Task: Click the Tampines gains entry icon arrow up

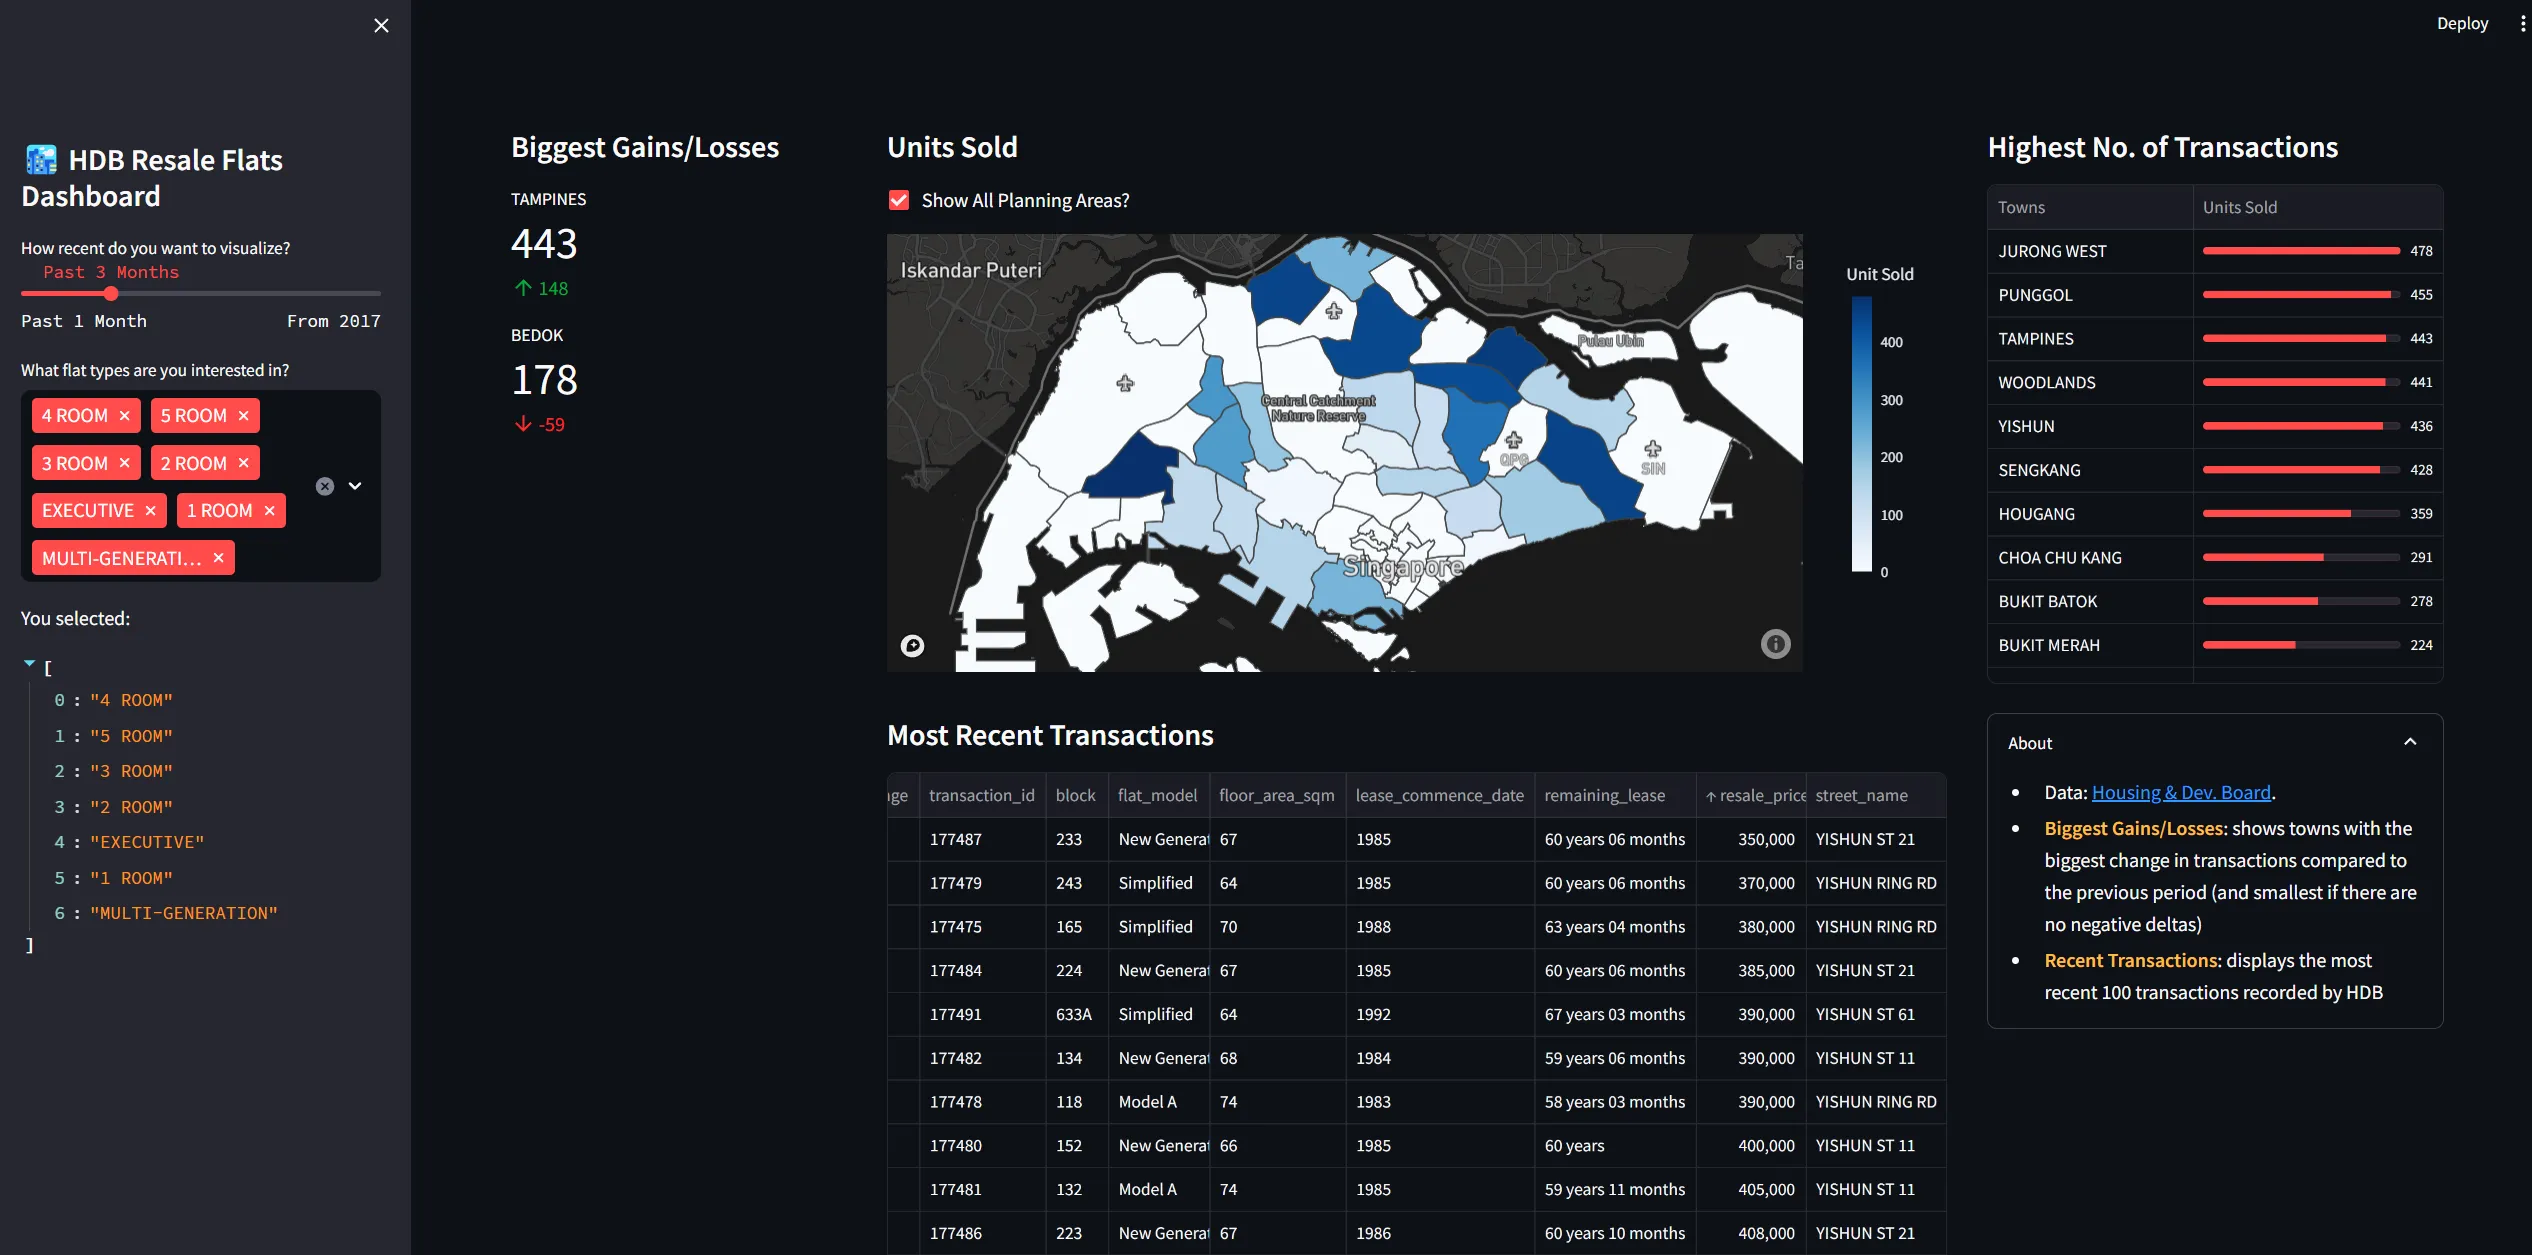Action: [x=522, y=288]
